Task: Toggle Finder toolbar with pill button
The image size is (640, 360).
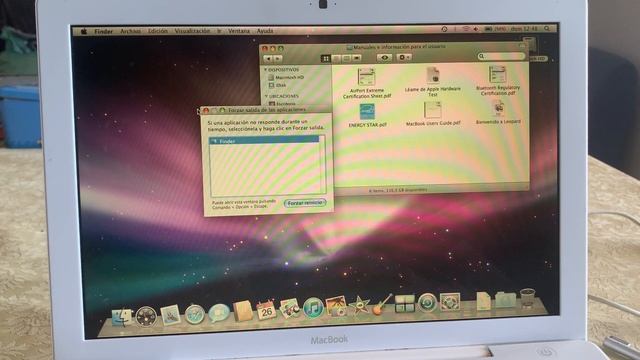Action: (522, 46)
